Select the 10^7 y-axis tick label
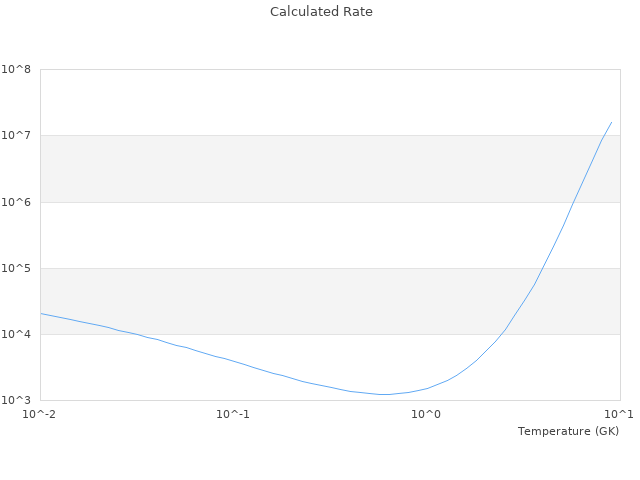 pos(16,136)
